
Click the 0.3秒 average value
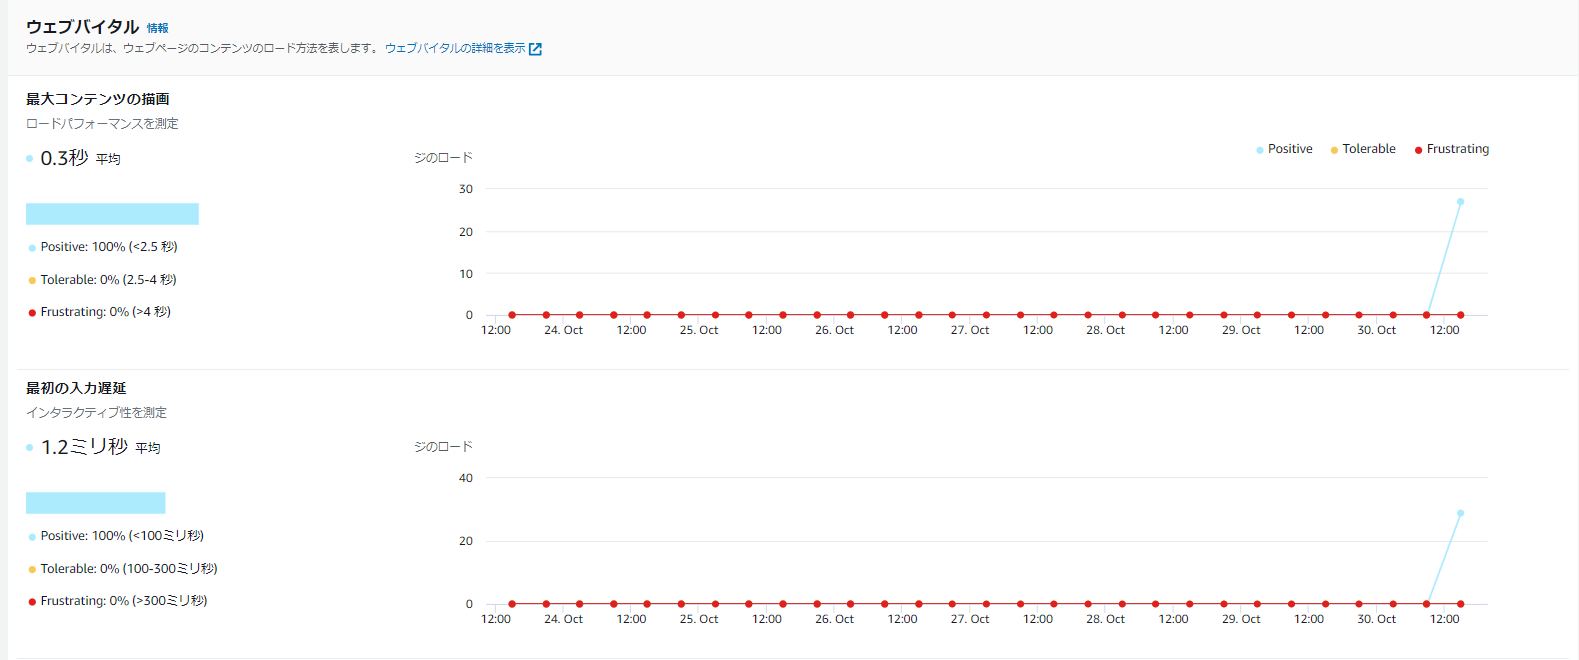point(64,158)
